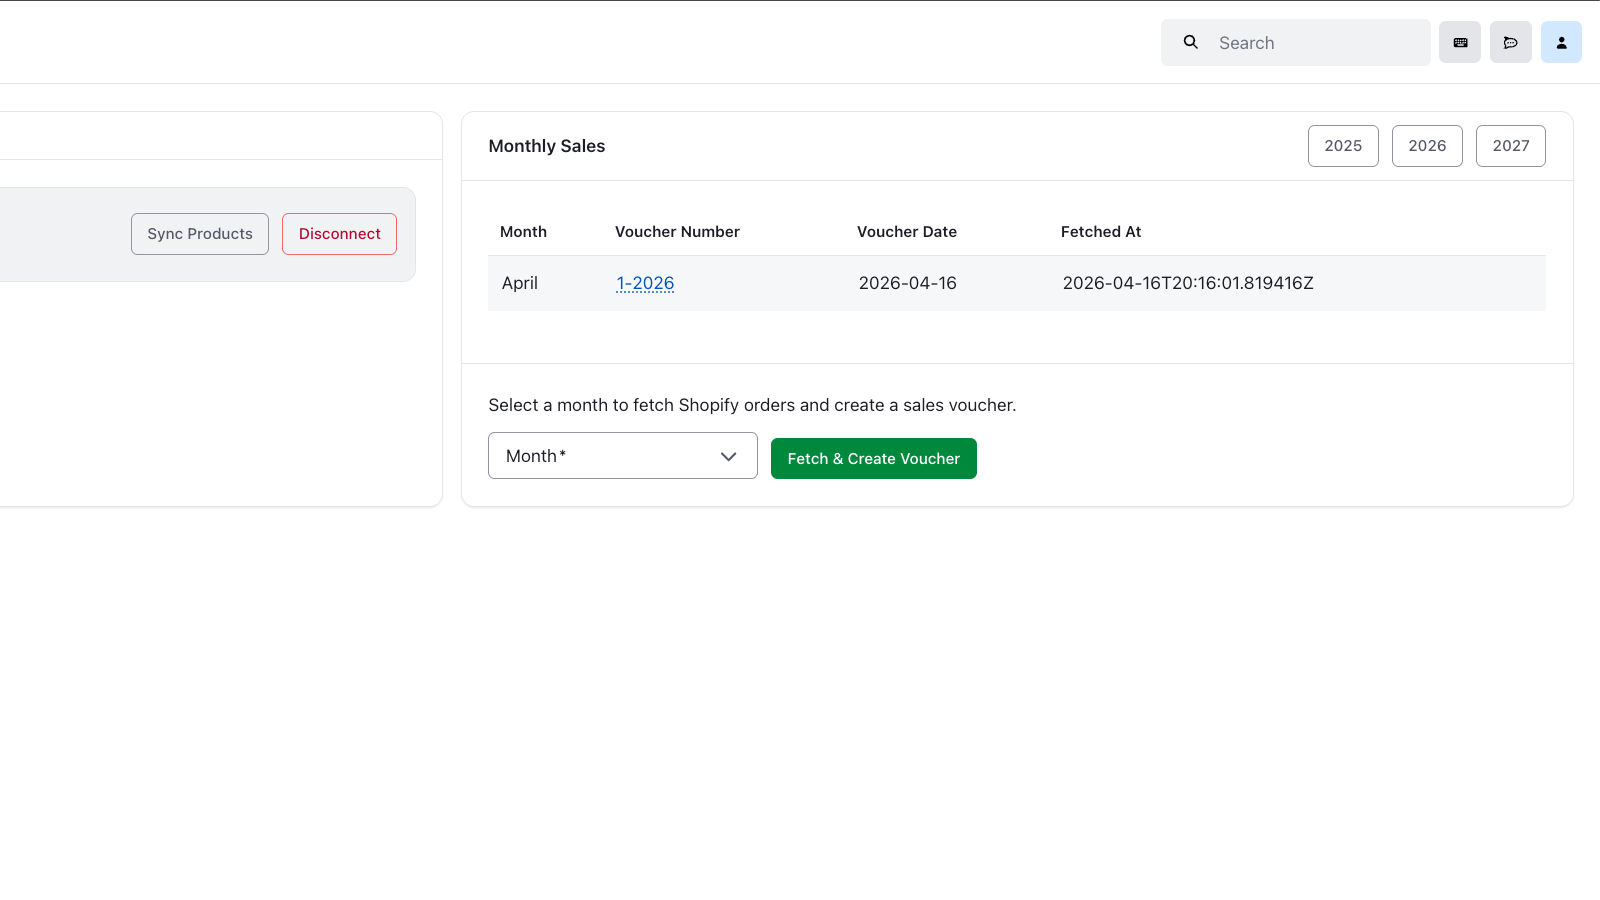The height and width of the screenshot is (900, 1600).
Task: Expand the Month dropdown
Action: [623, 456]
